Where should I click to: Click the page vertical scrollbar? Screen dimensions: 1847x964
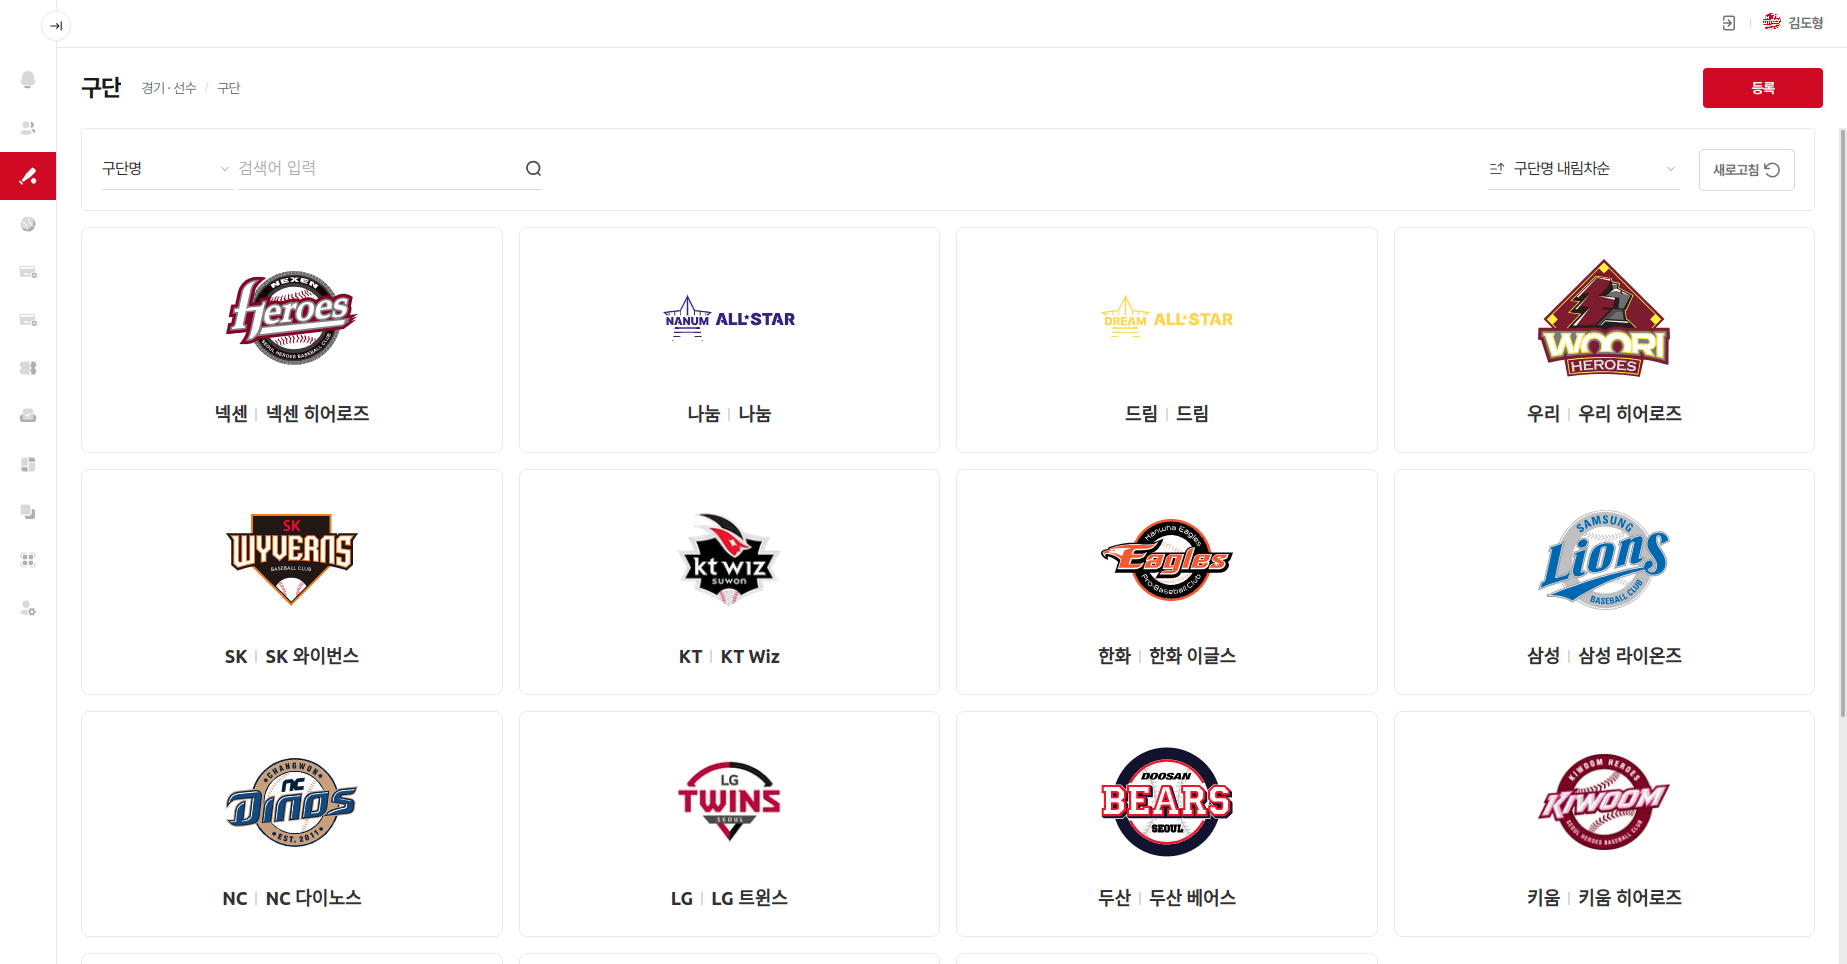pyautogui.click(x=1842, y=422)
